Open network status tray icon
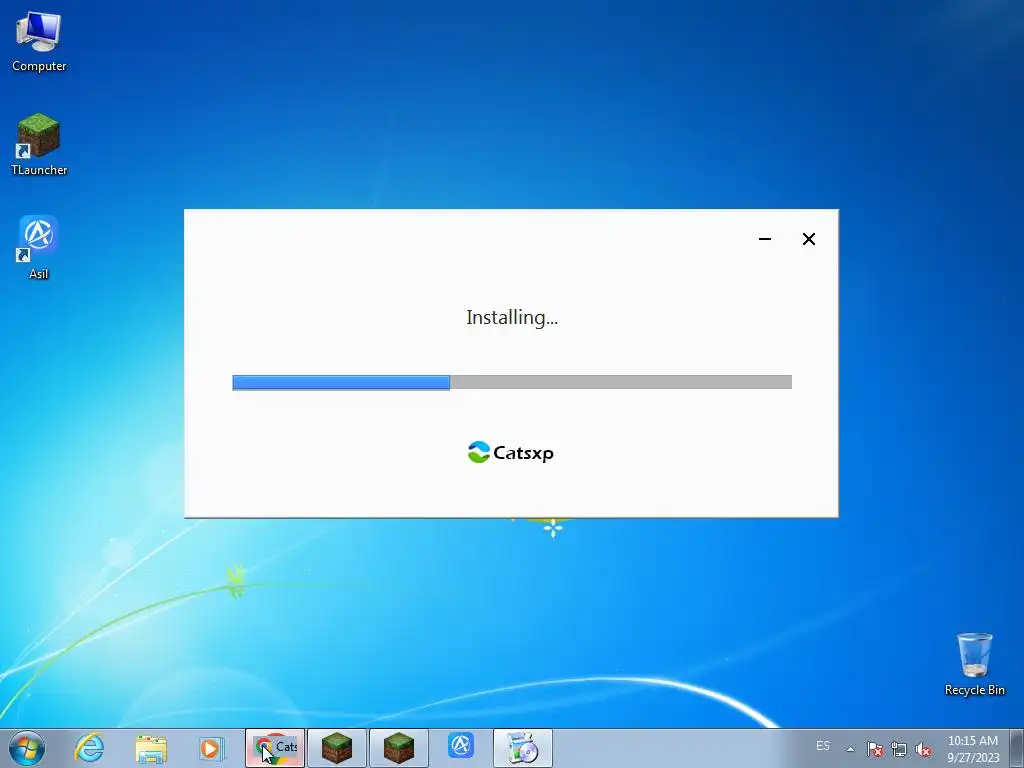The image size is (1024, 768). 899,749
